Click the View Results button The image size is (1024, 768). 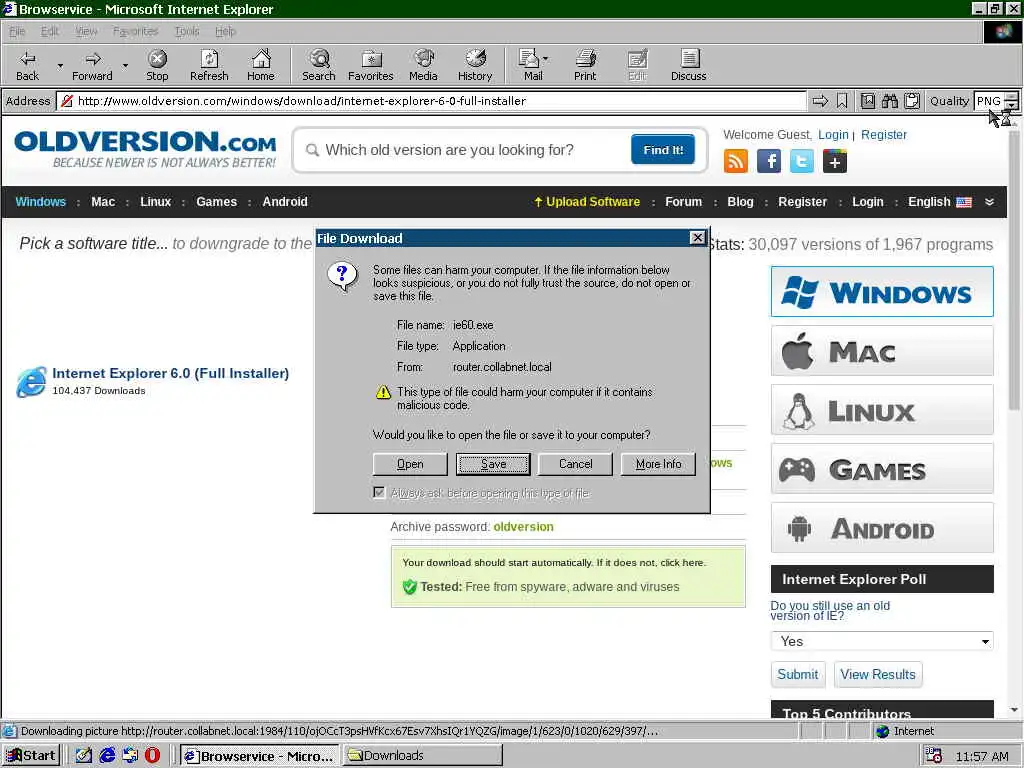878,674
